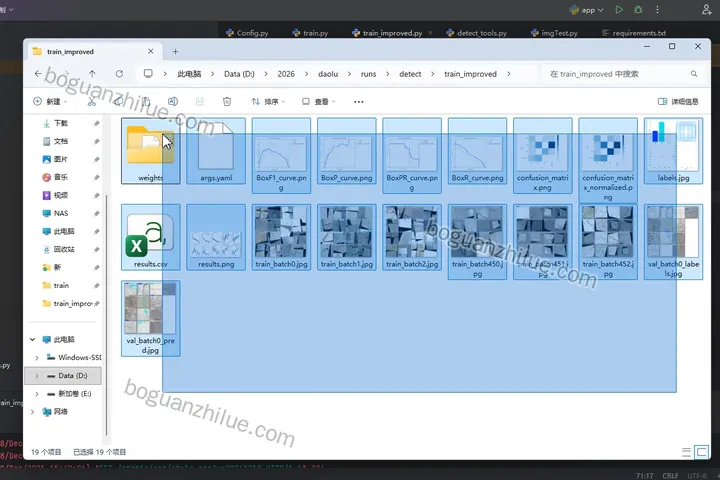Switch to train.py tab in PyCharm
This screenshot has width=720, height=480.
click(x=310, y=33)
